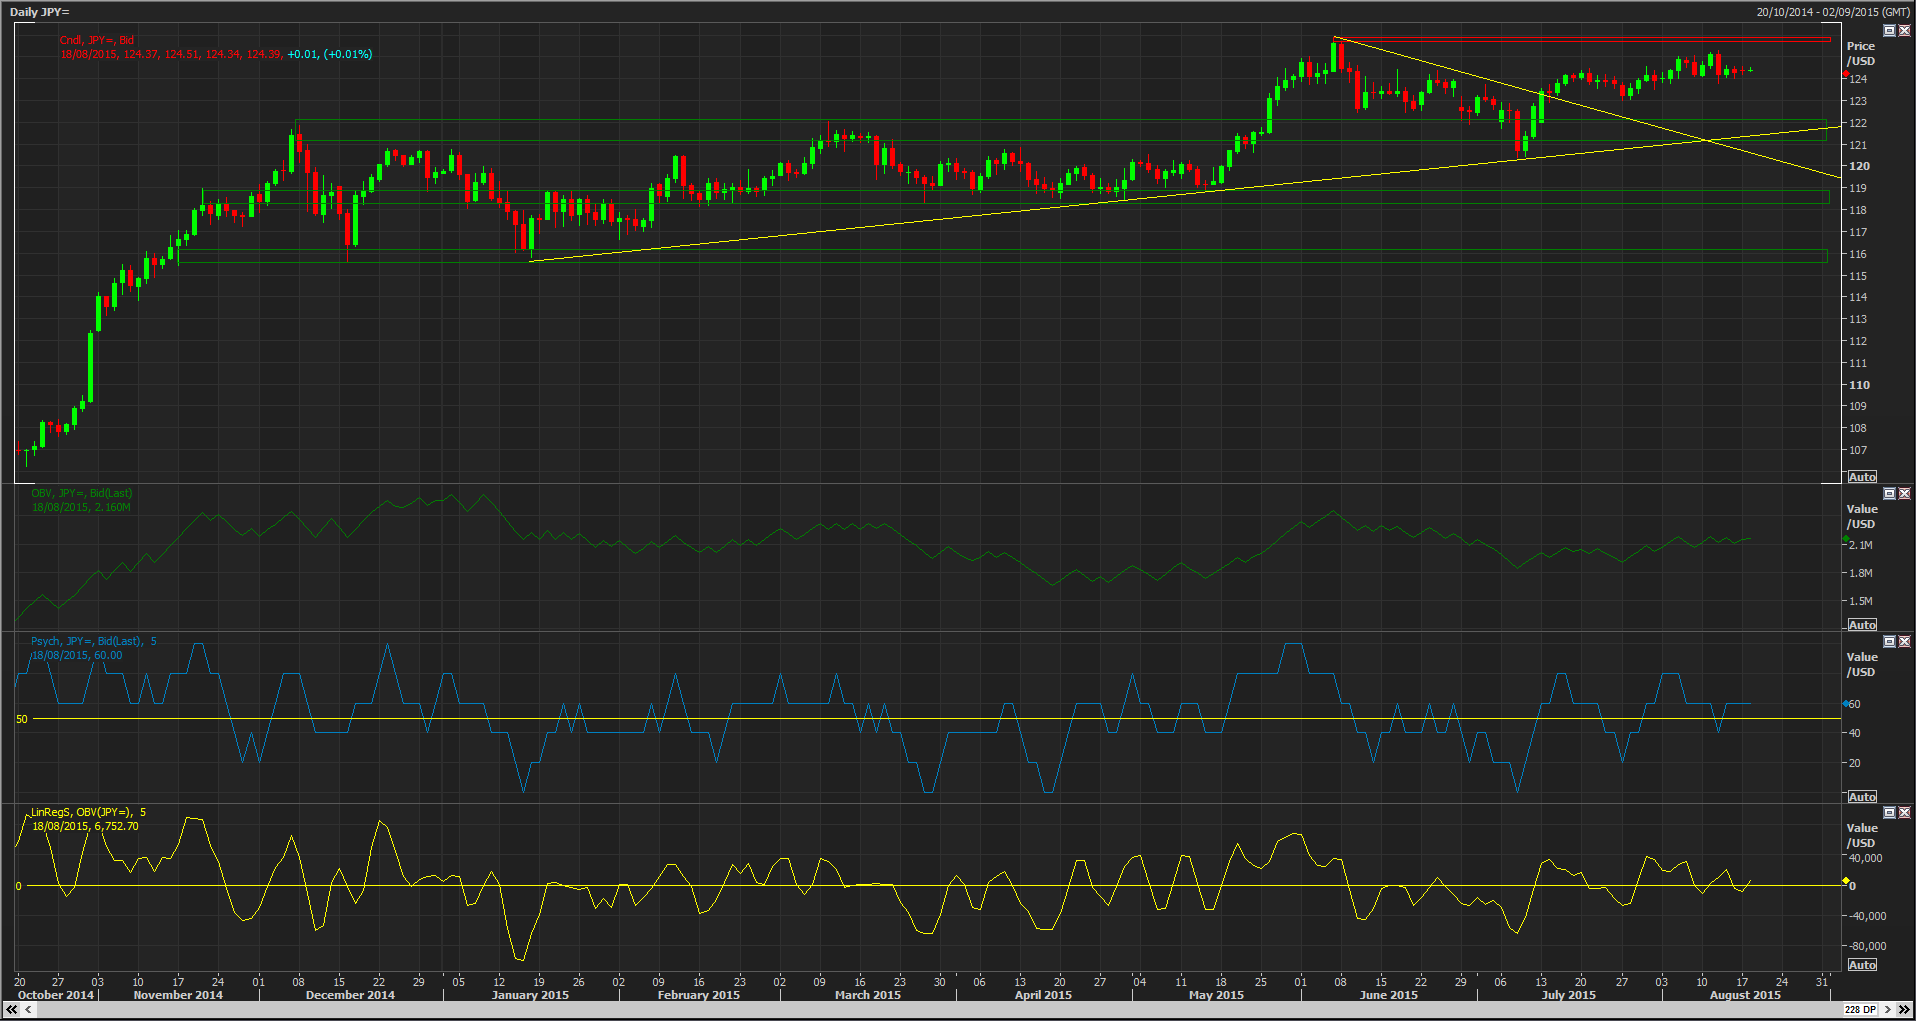Click the 2.1M value on the OBV axis
The height and width of the screenshot is (1021, 1916).
coord(1861,546)
